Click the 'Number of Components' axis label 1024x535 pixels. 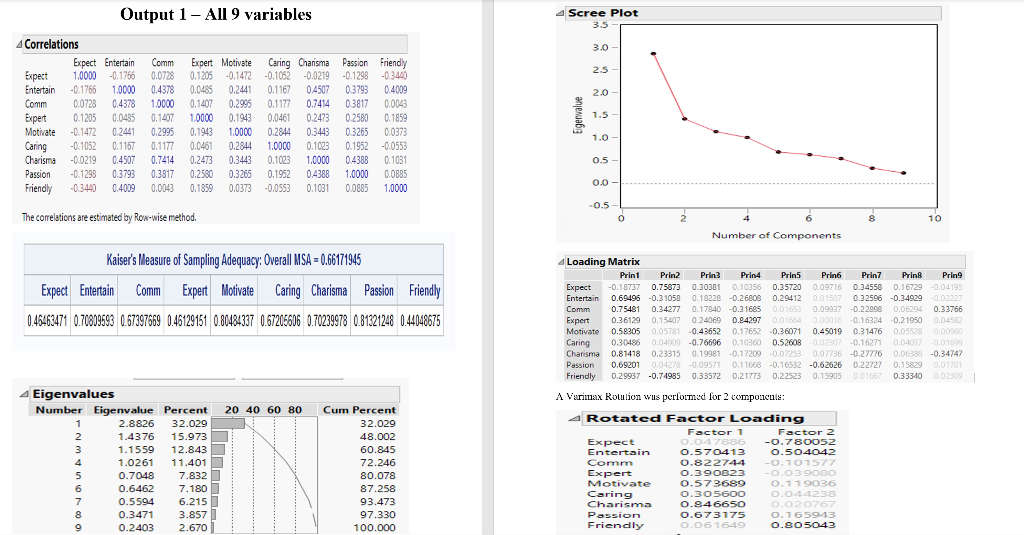[776, 236]
